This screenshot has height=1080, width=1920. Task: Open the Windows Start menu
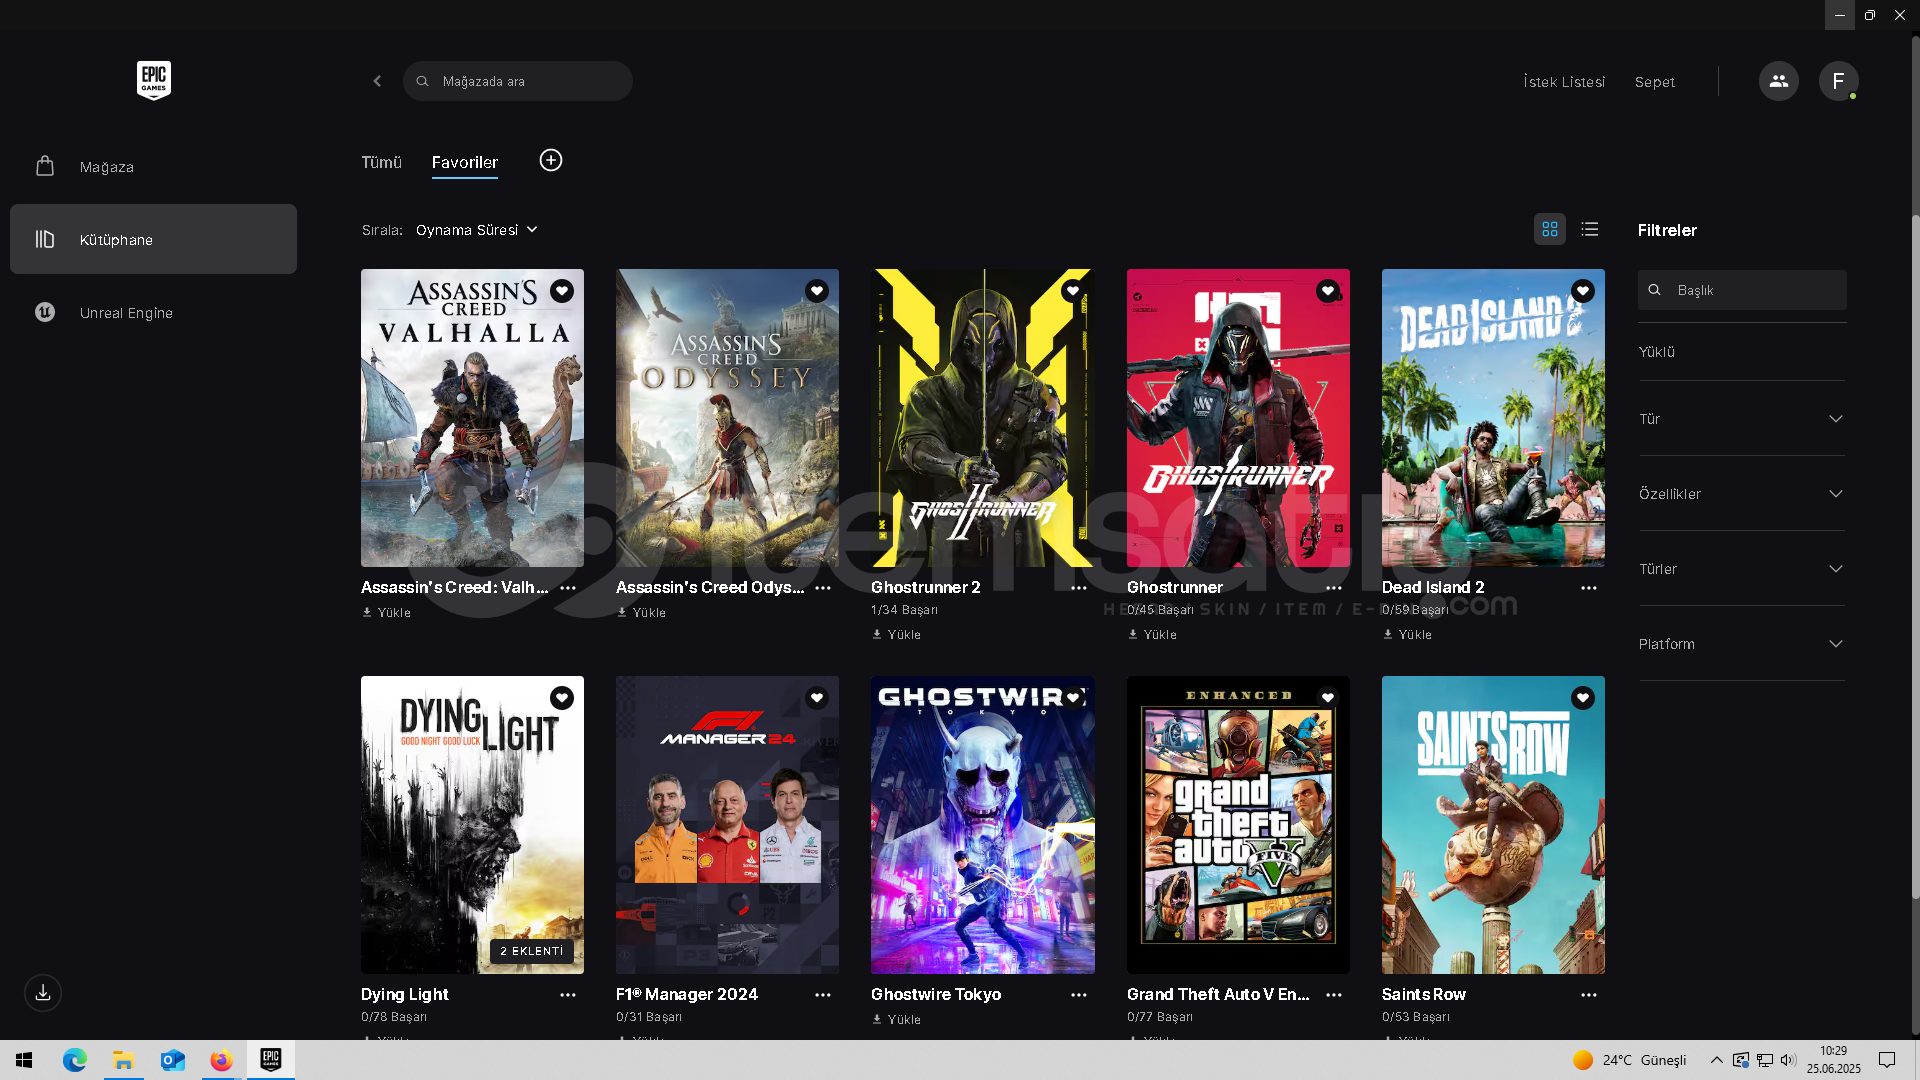[24, 1060]
